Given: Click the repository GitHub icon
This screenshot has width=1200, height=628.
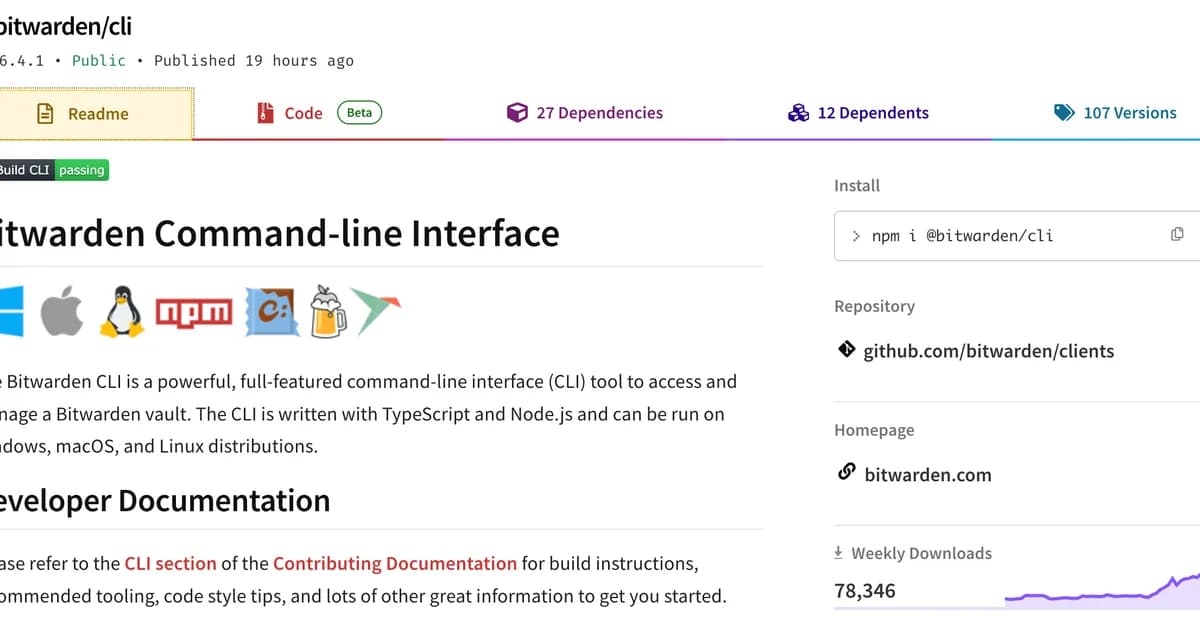Looking at the screenshot, I should [846, 351].
